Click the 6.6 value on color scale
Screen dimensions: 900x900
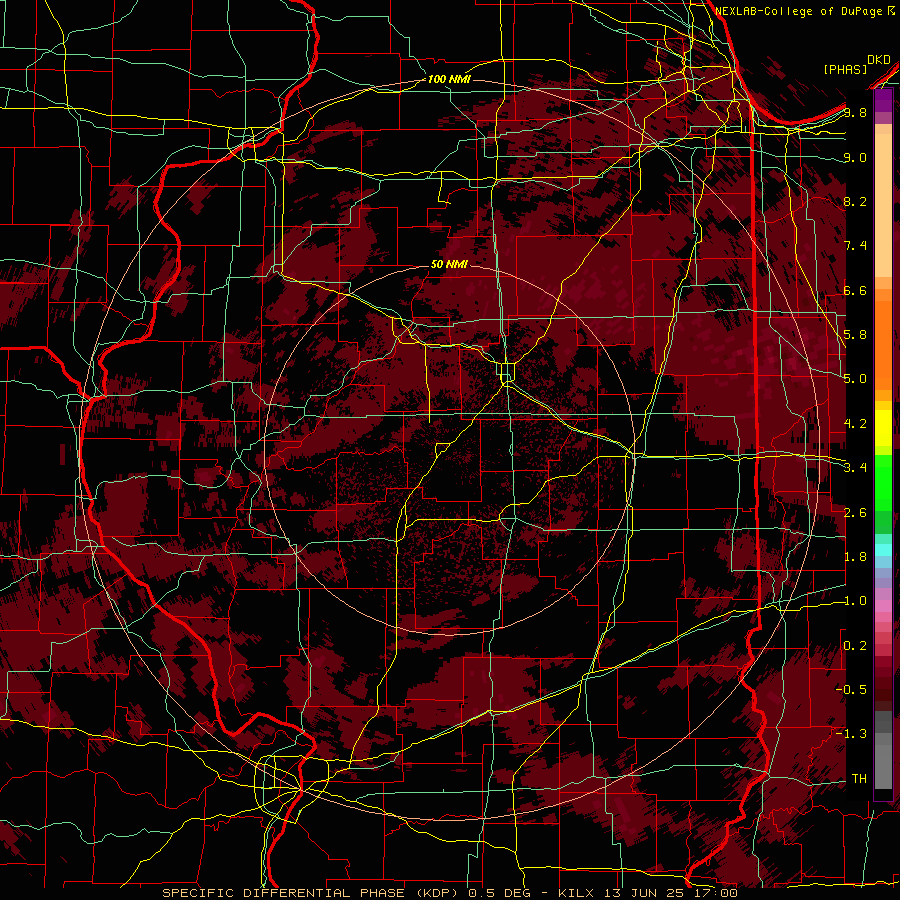855,290
